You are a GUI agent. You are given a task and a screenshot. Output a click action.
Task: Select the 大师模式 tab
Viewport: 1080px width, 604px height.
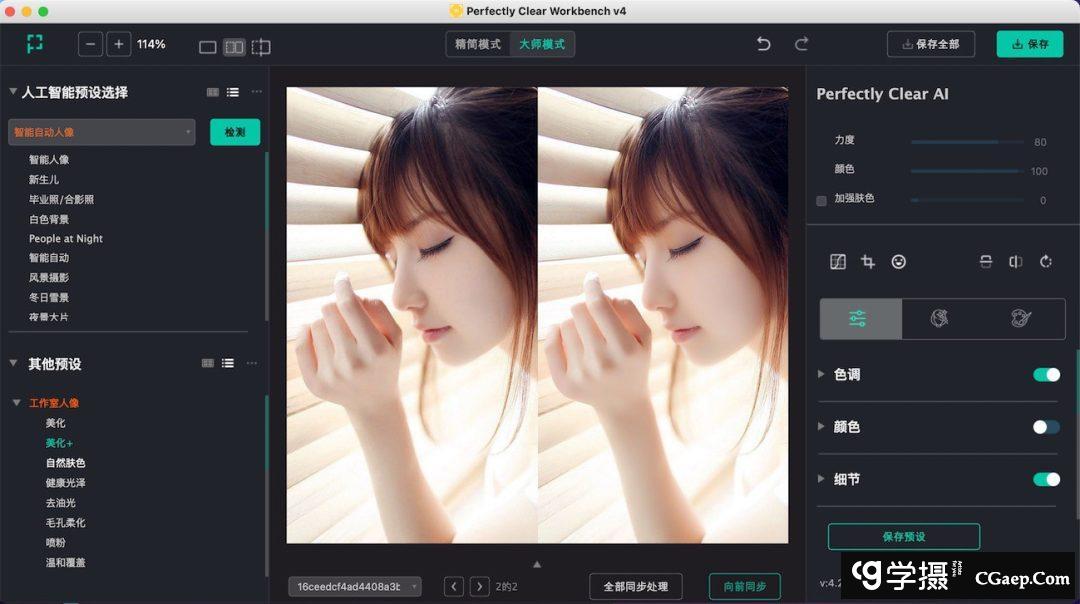(x=542, y=44)
